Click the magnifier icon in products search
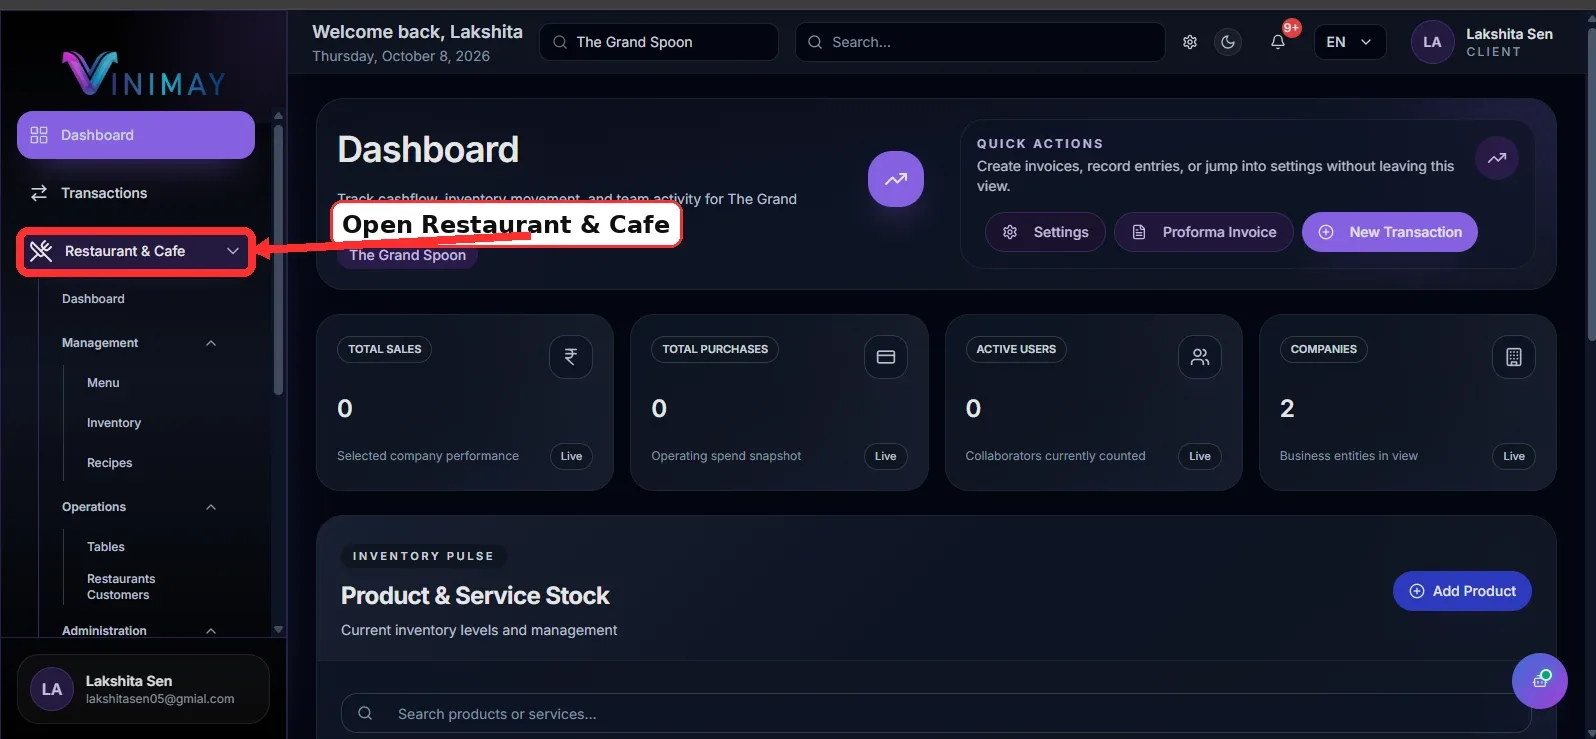Viewport: 1596px width, 739px height. pyautogui.click(x=365, y=713)
